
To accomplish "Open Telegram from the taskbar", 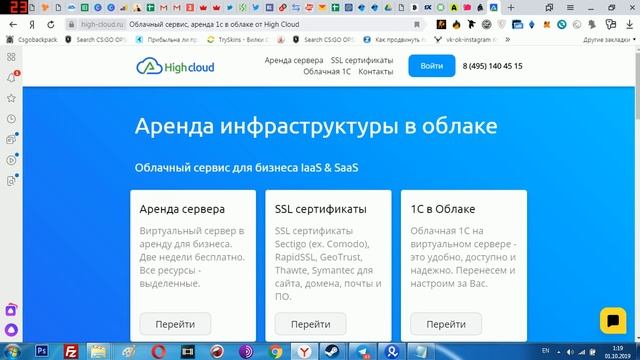I will pos(362,351).
